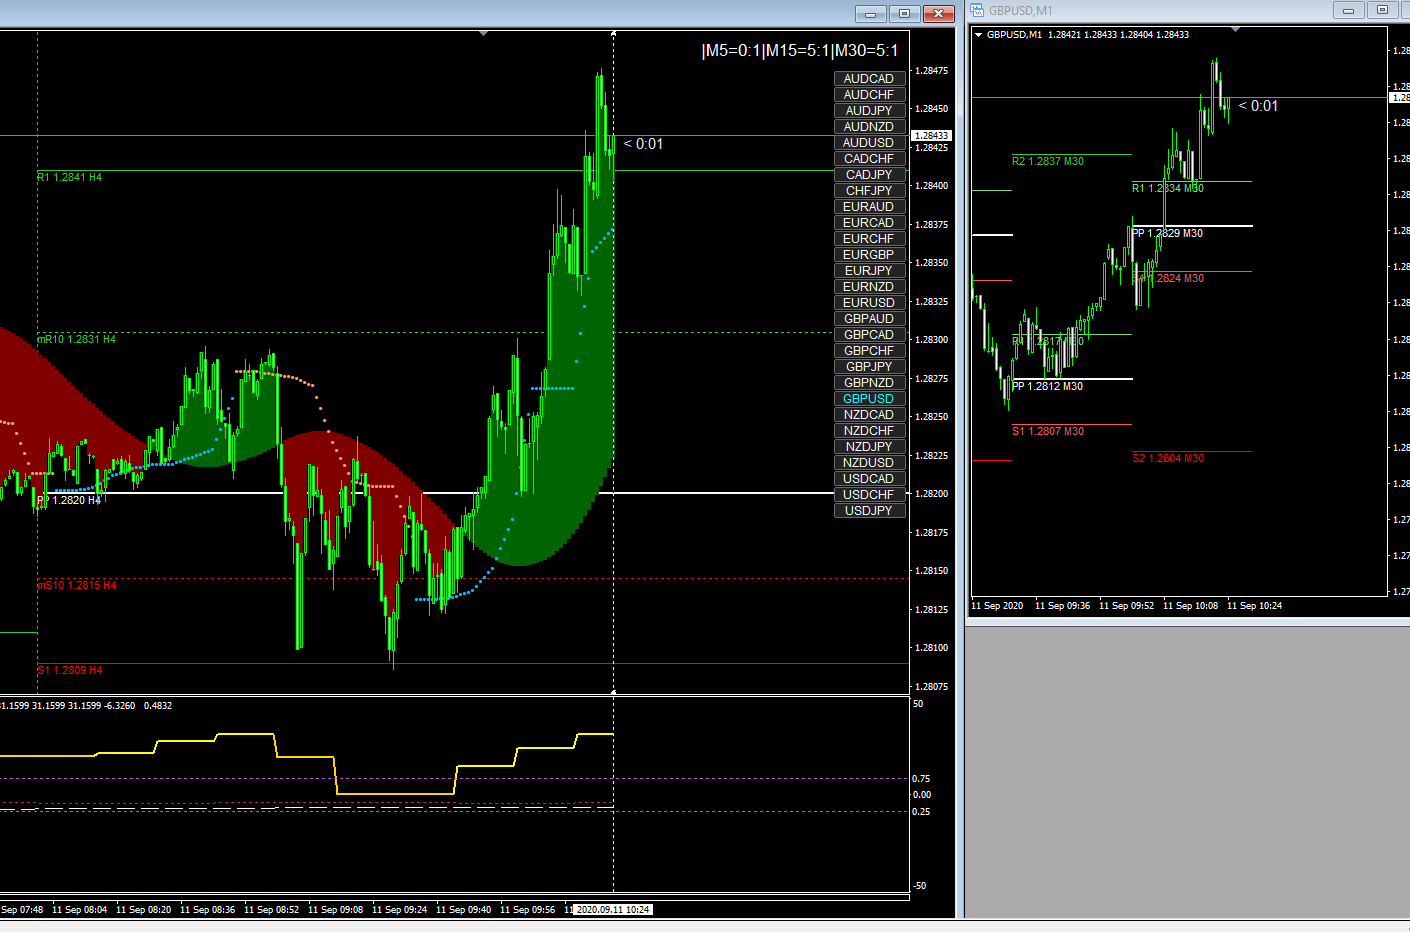Click the PP 1.2812 M30 pivot label
The image size is (1410, 932).
tap(1048, 386)
